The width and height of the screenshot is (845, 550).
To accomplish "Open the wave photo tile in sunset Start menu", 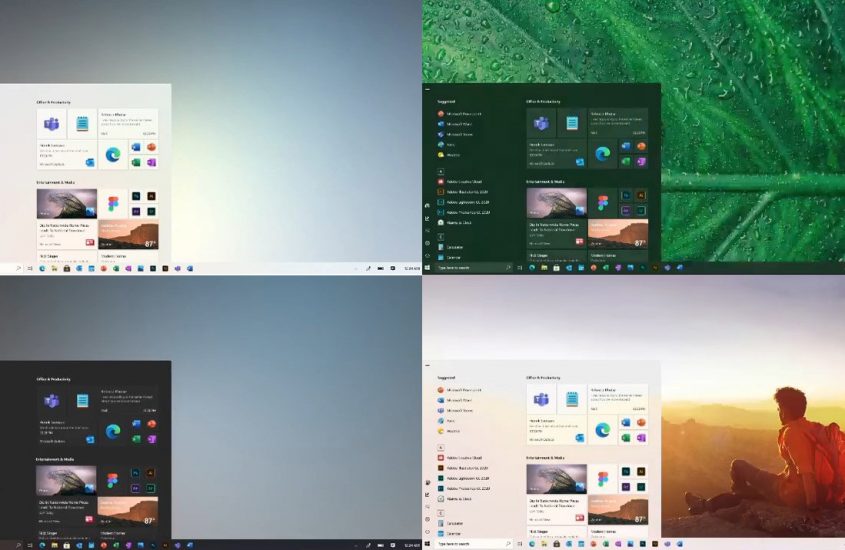I will point(557,479).
